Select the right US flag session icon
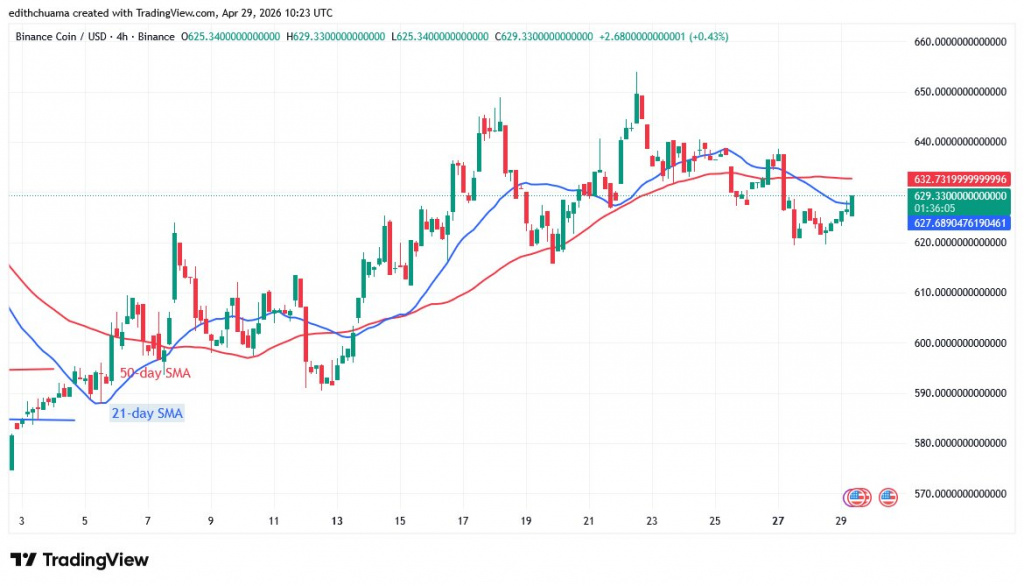Screen dimensions: 1024x586 (888, 495)
